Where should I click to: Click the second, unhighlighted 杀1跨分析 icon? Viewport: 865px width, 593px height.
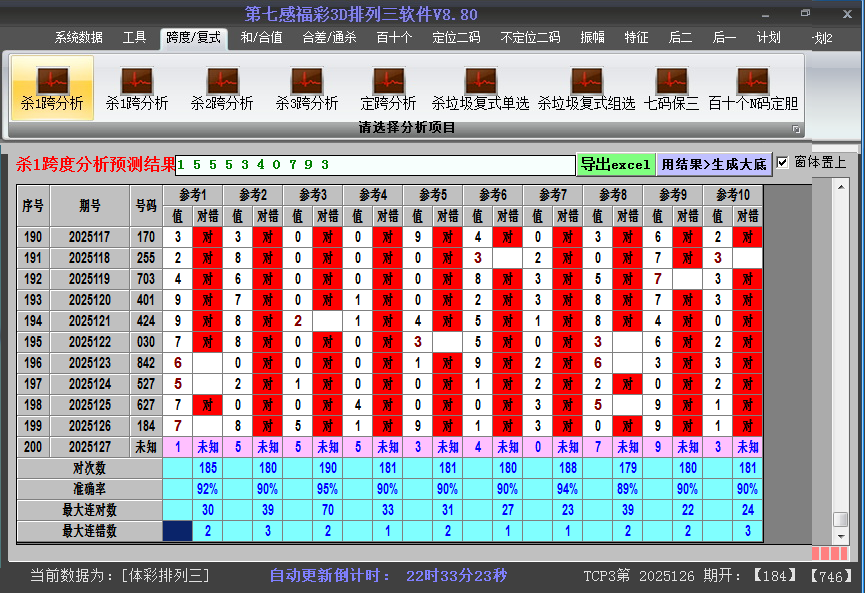coord(137,88)
